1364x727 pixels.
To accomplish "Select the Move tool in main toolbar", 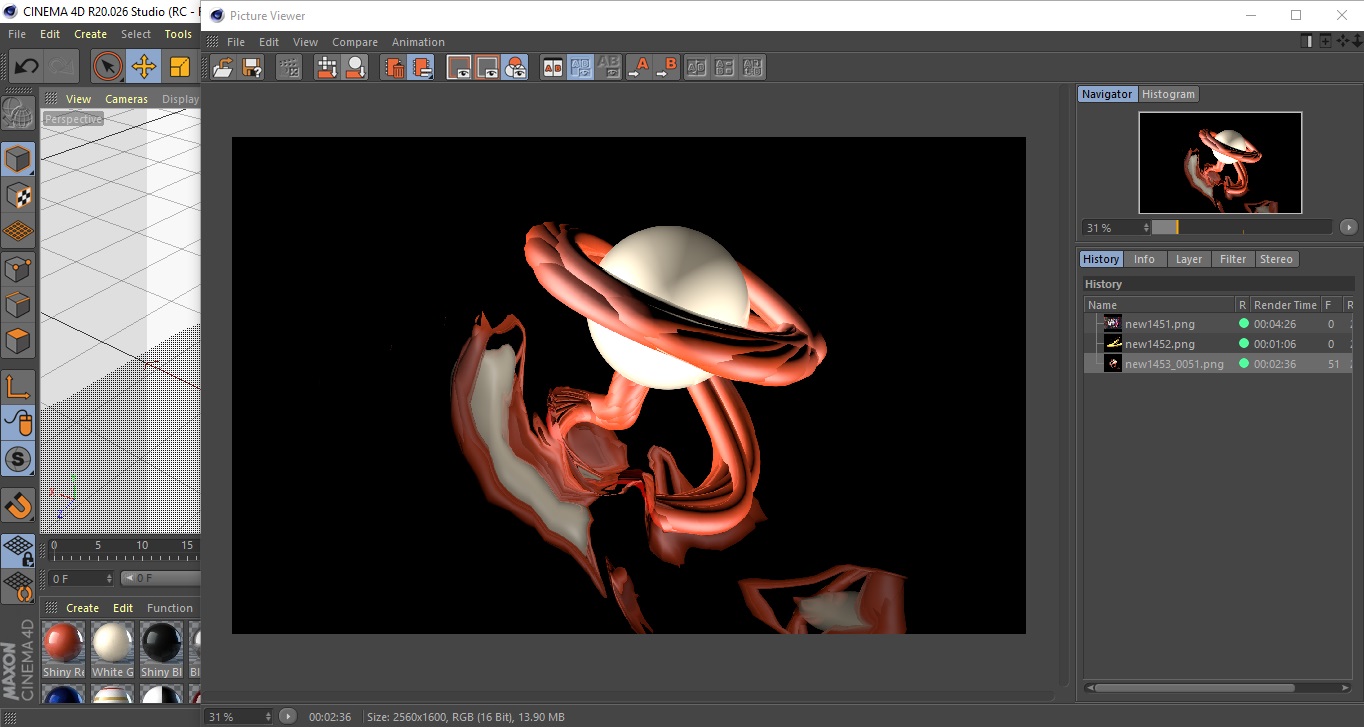I will click(x=144, y=67).
